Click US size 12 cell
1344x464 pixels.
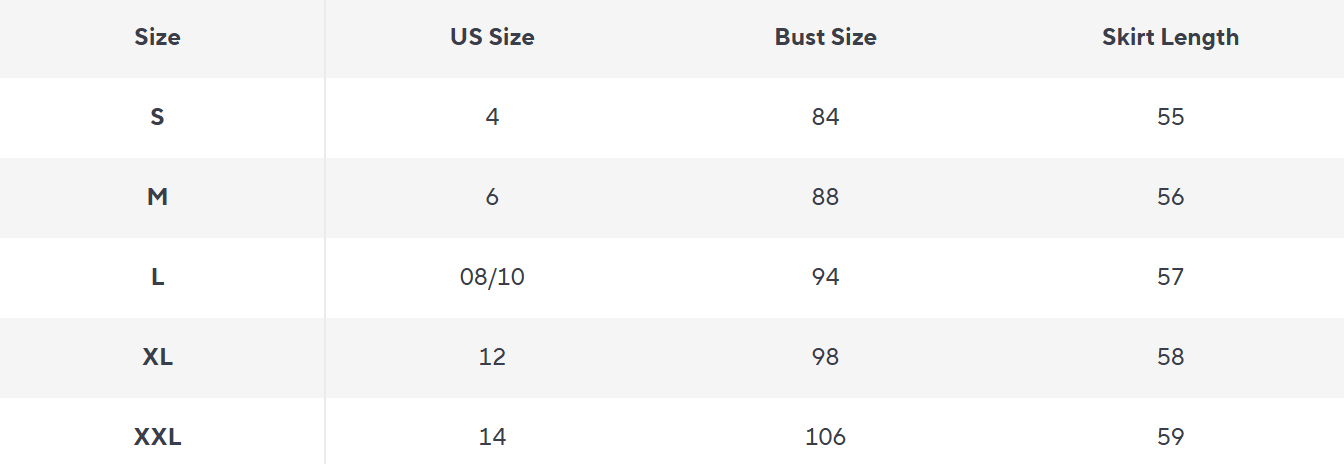click(492, 357)
